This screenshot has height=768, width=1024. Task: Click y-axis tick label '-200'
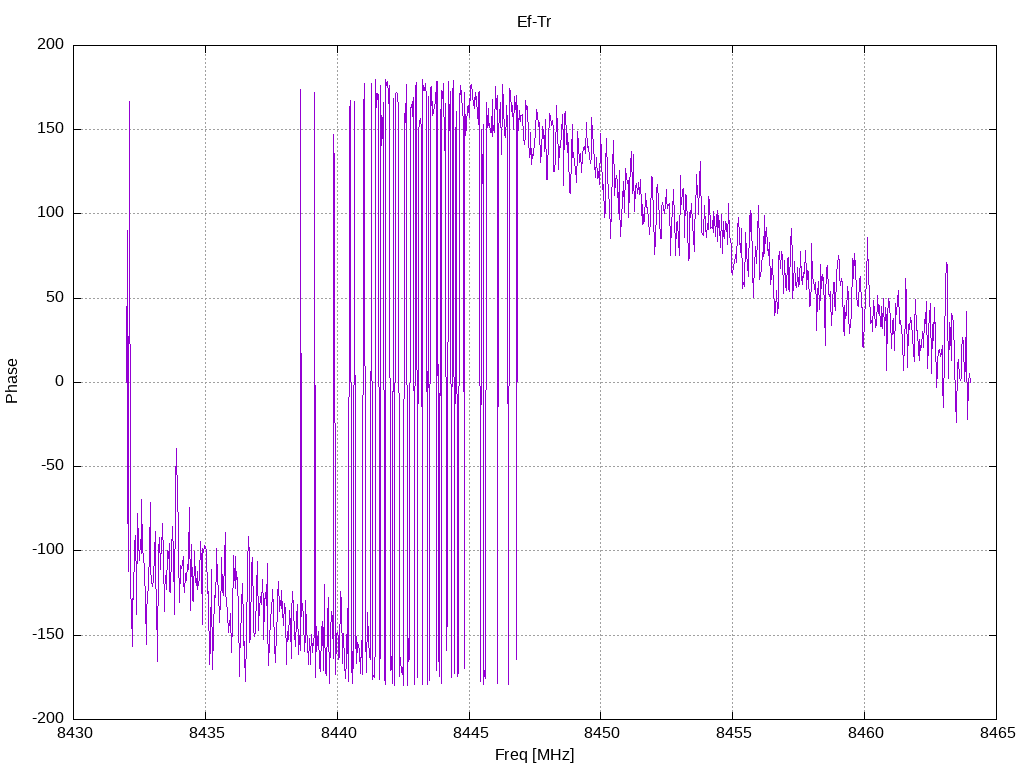(48, 718)
